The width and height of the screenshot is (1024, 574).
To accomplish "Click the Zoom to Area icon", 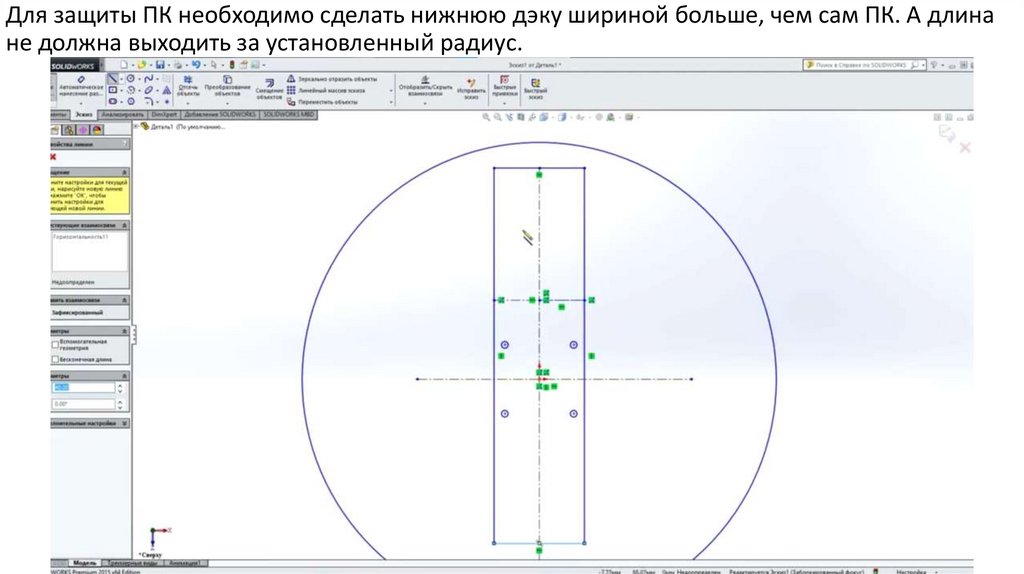I will pos(498,117).
